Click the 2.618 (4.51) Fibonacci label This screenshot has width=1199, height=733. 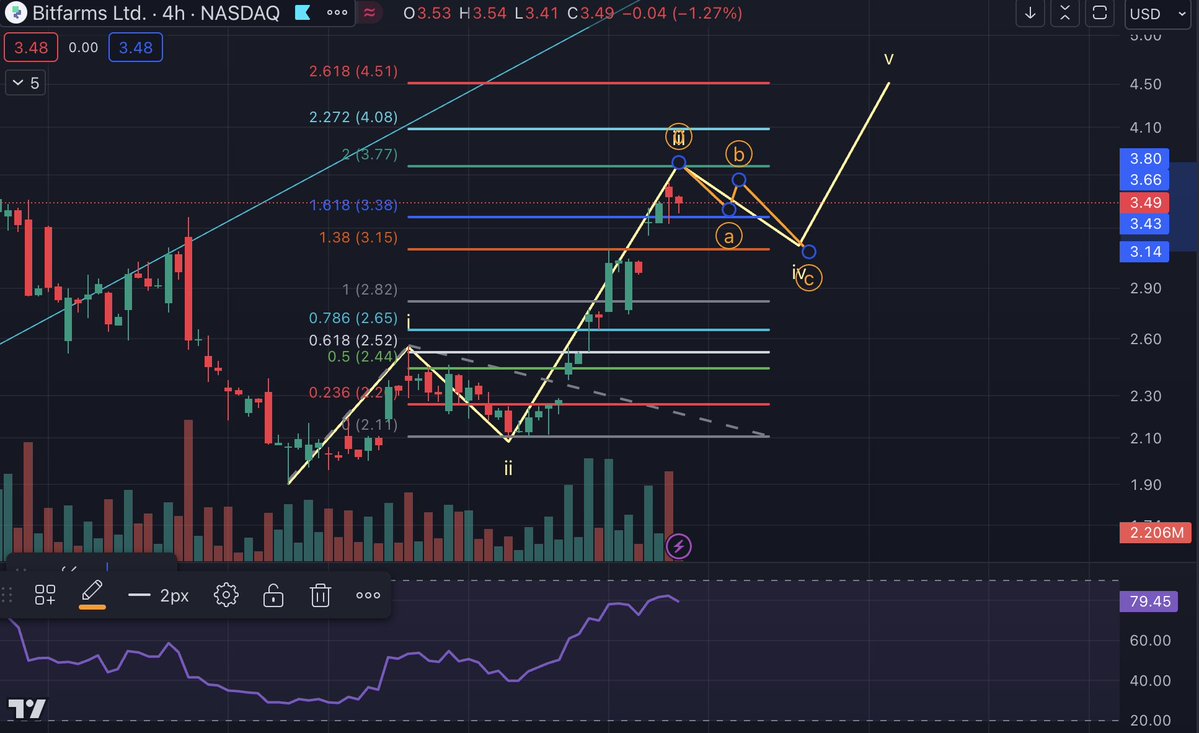point(353,71)
